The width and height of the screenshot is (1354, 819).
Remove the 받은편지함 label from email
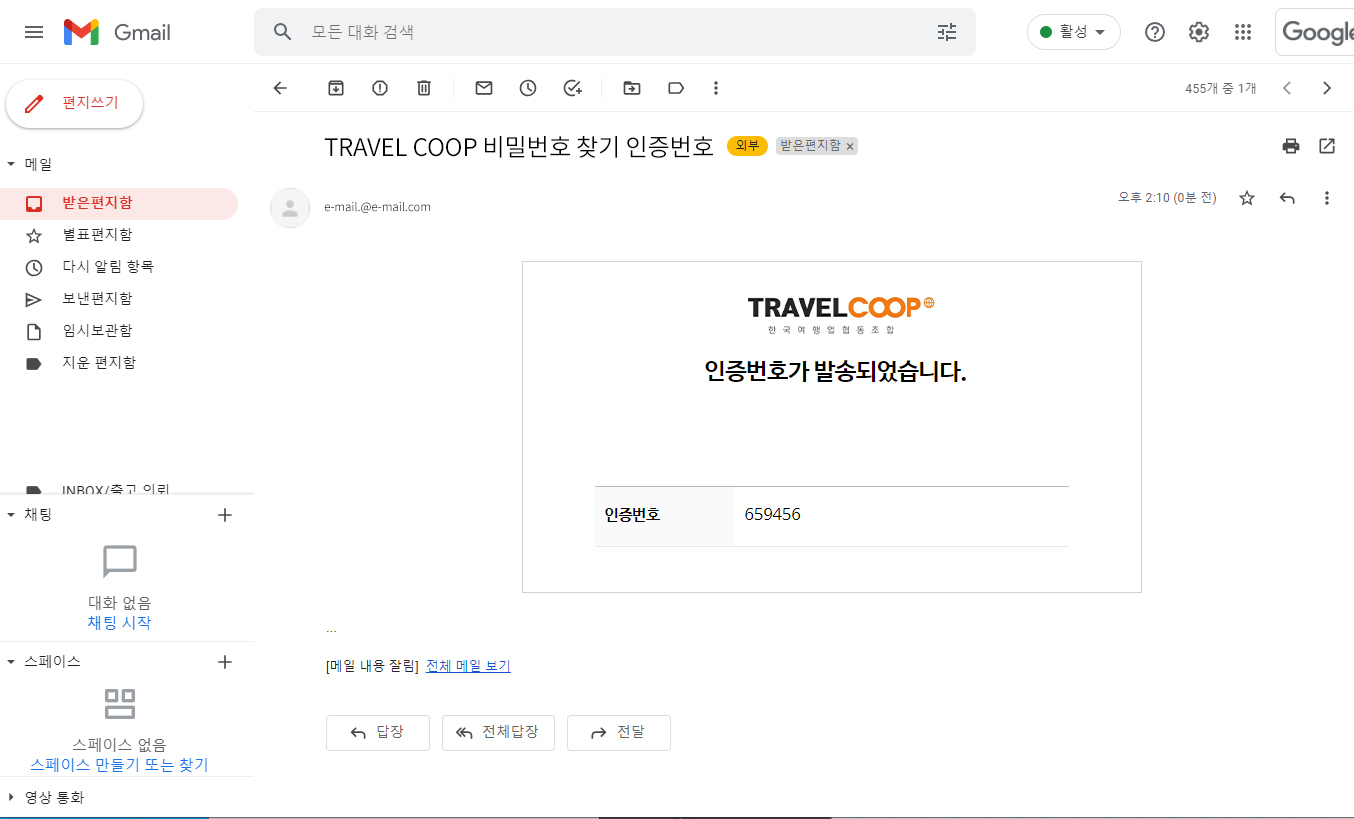click(x=850, y=147)
